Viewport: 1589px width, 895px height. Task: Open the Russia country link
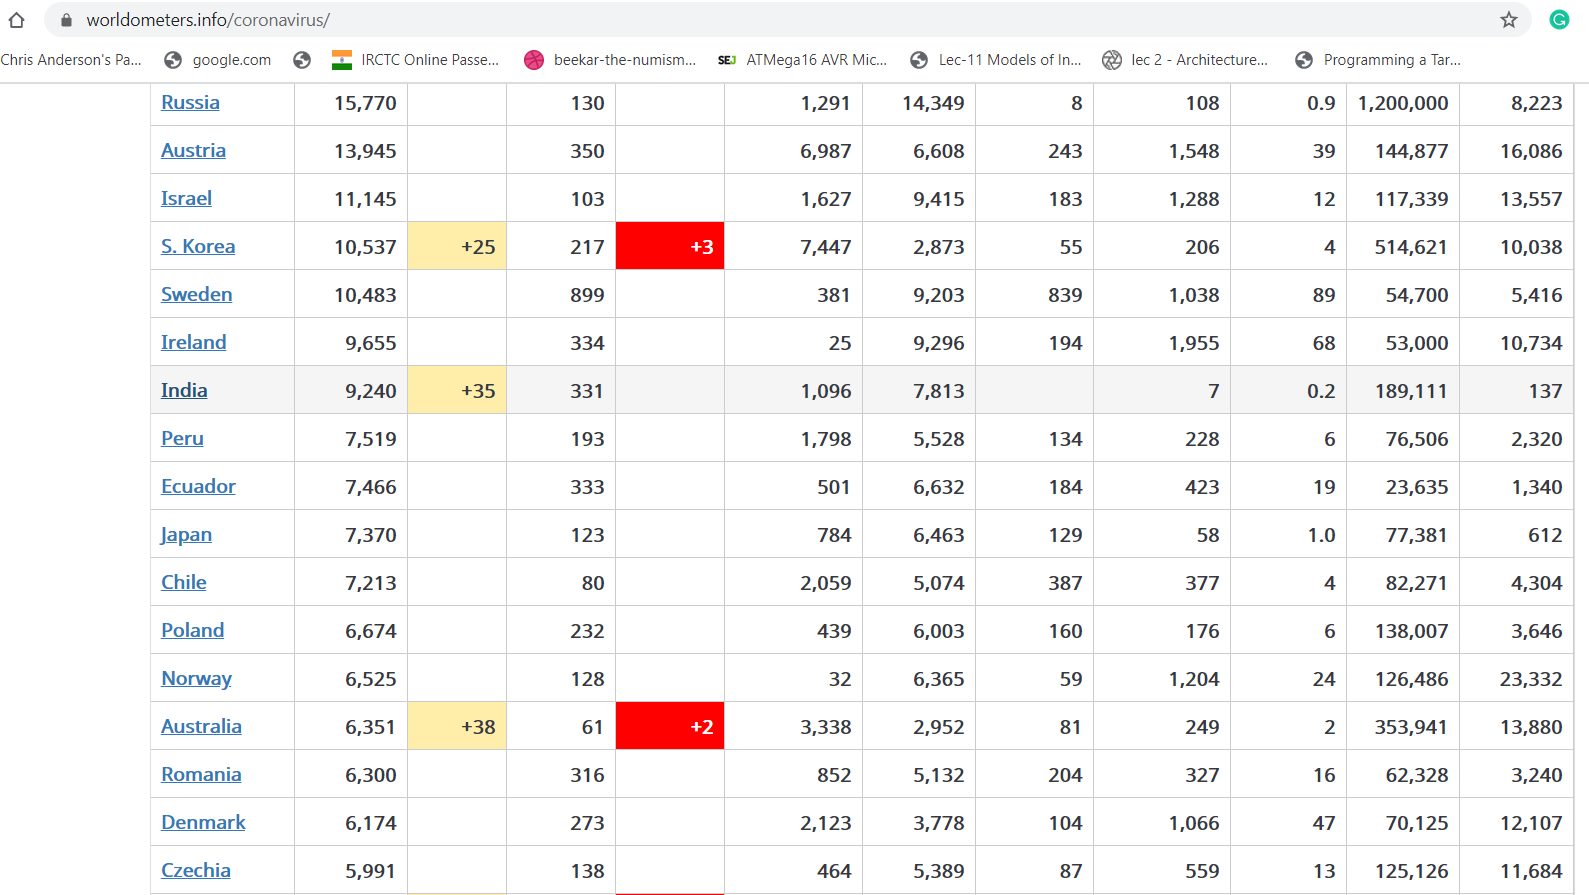[190, 102]
